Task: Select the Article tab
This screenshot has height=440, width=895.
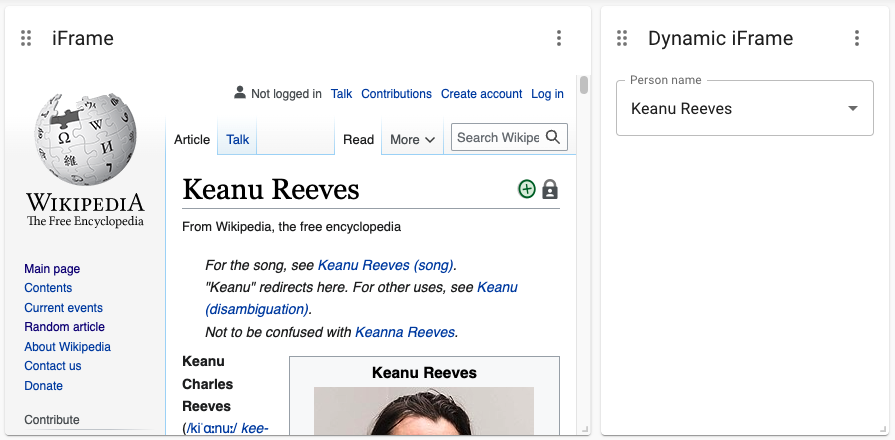Action: point(192,139)
